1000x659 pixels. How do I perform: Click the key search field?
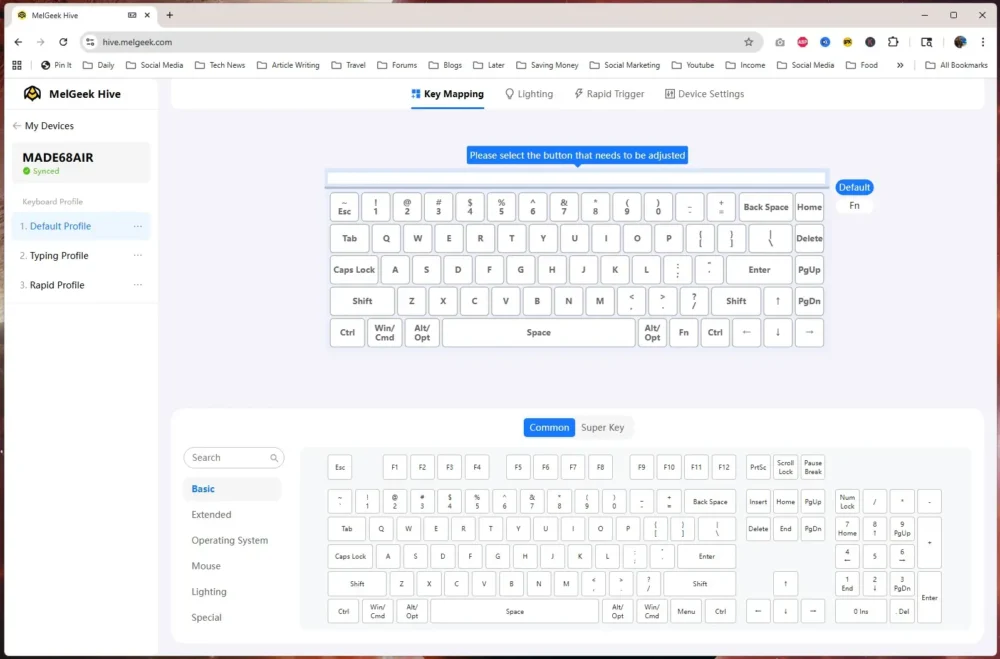coord(234,457)
